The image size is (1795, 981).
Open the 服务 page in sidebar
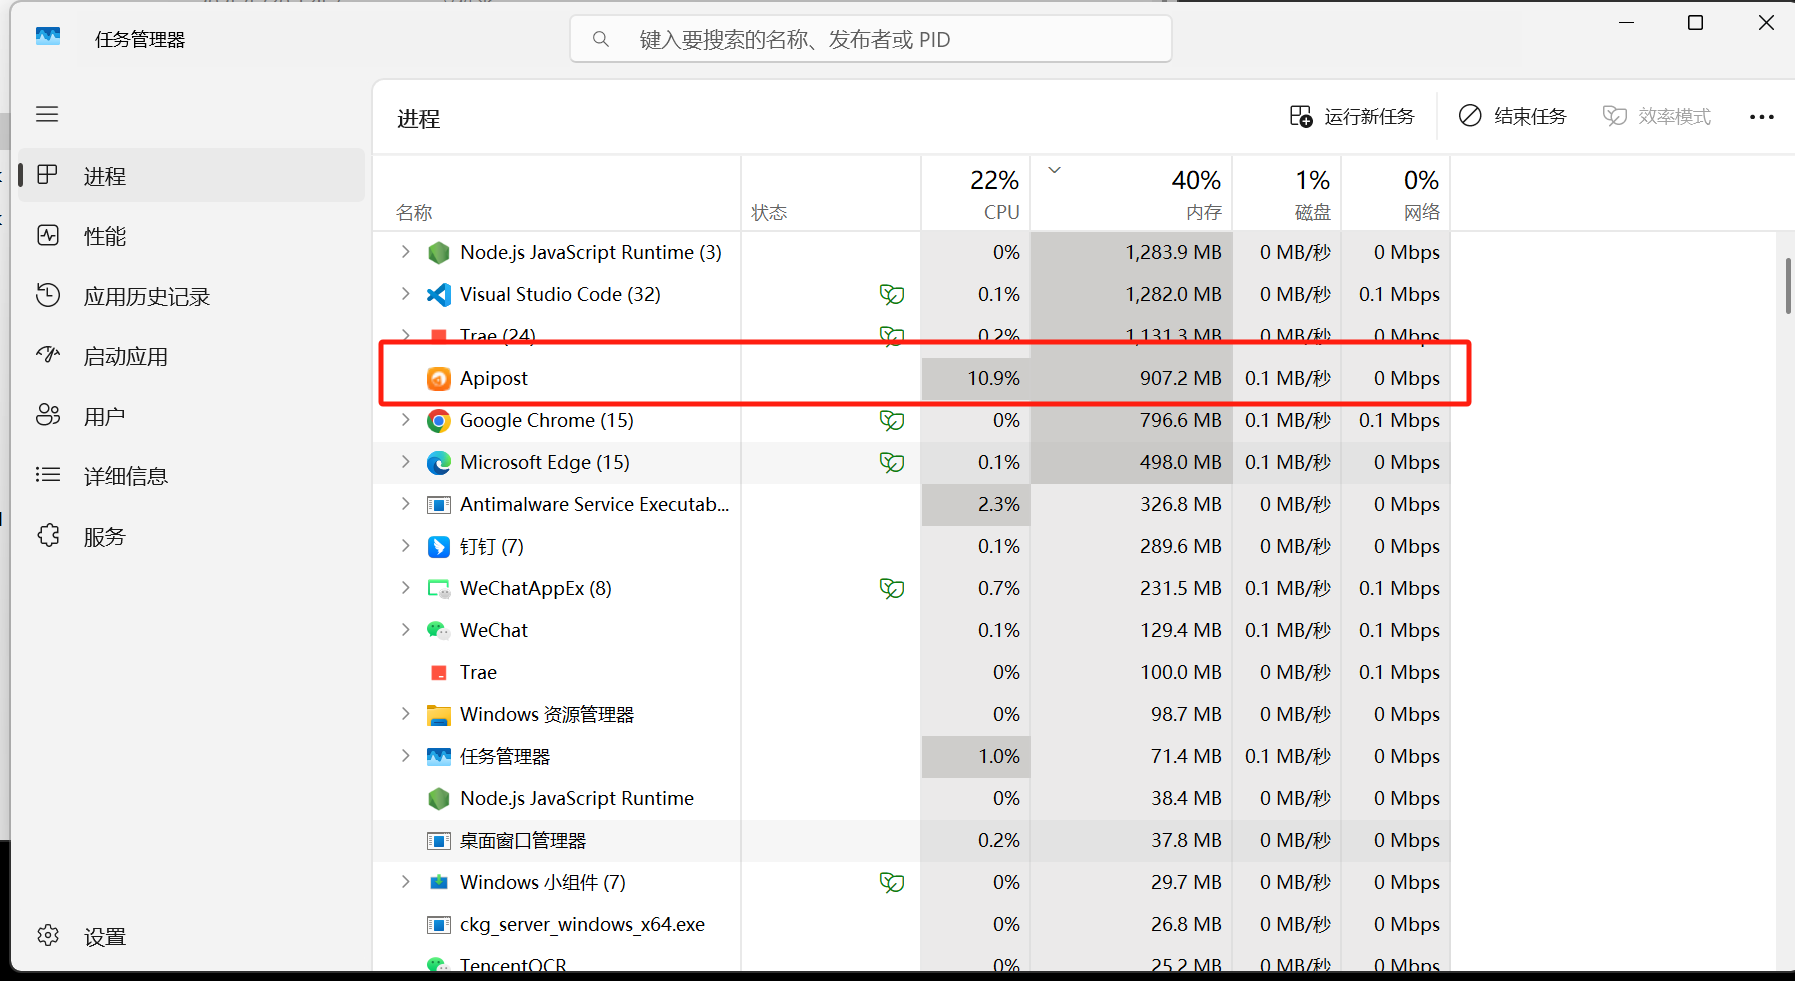click(191, 536)
